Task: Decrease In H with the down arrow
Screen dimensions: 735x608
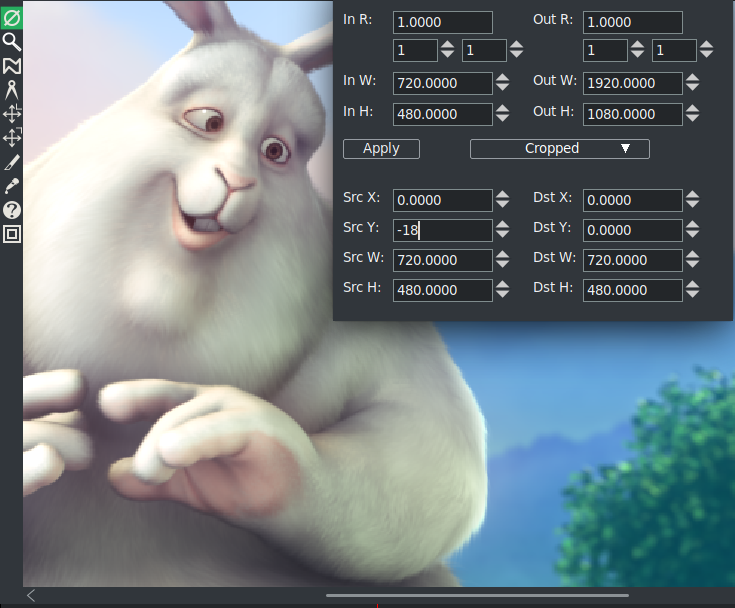Action: pyautogui.click(x=503, y=120)
